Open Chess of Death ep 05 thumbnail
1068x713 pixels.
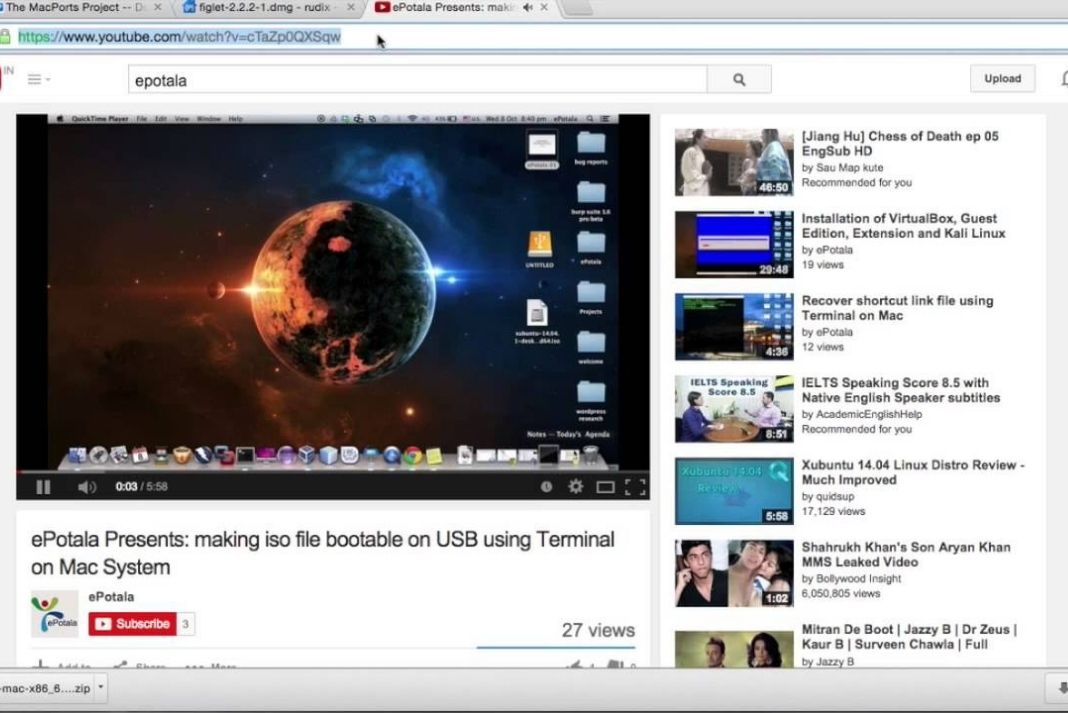(x=734, y=163)
